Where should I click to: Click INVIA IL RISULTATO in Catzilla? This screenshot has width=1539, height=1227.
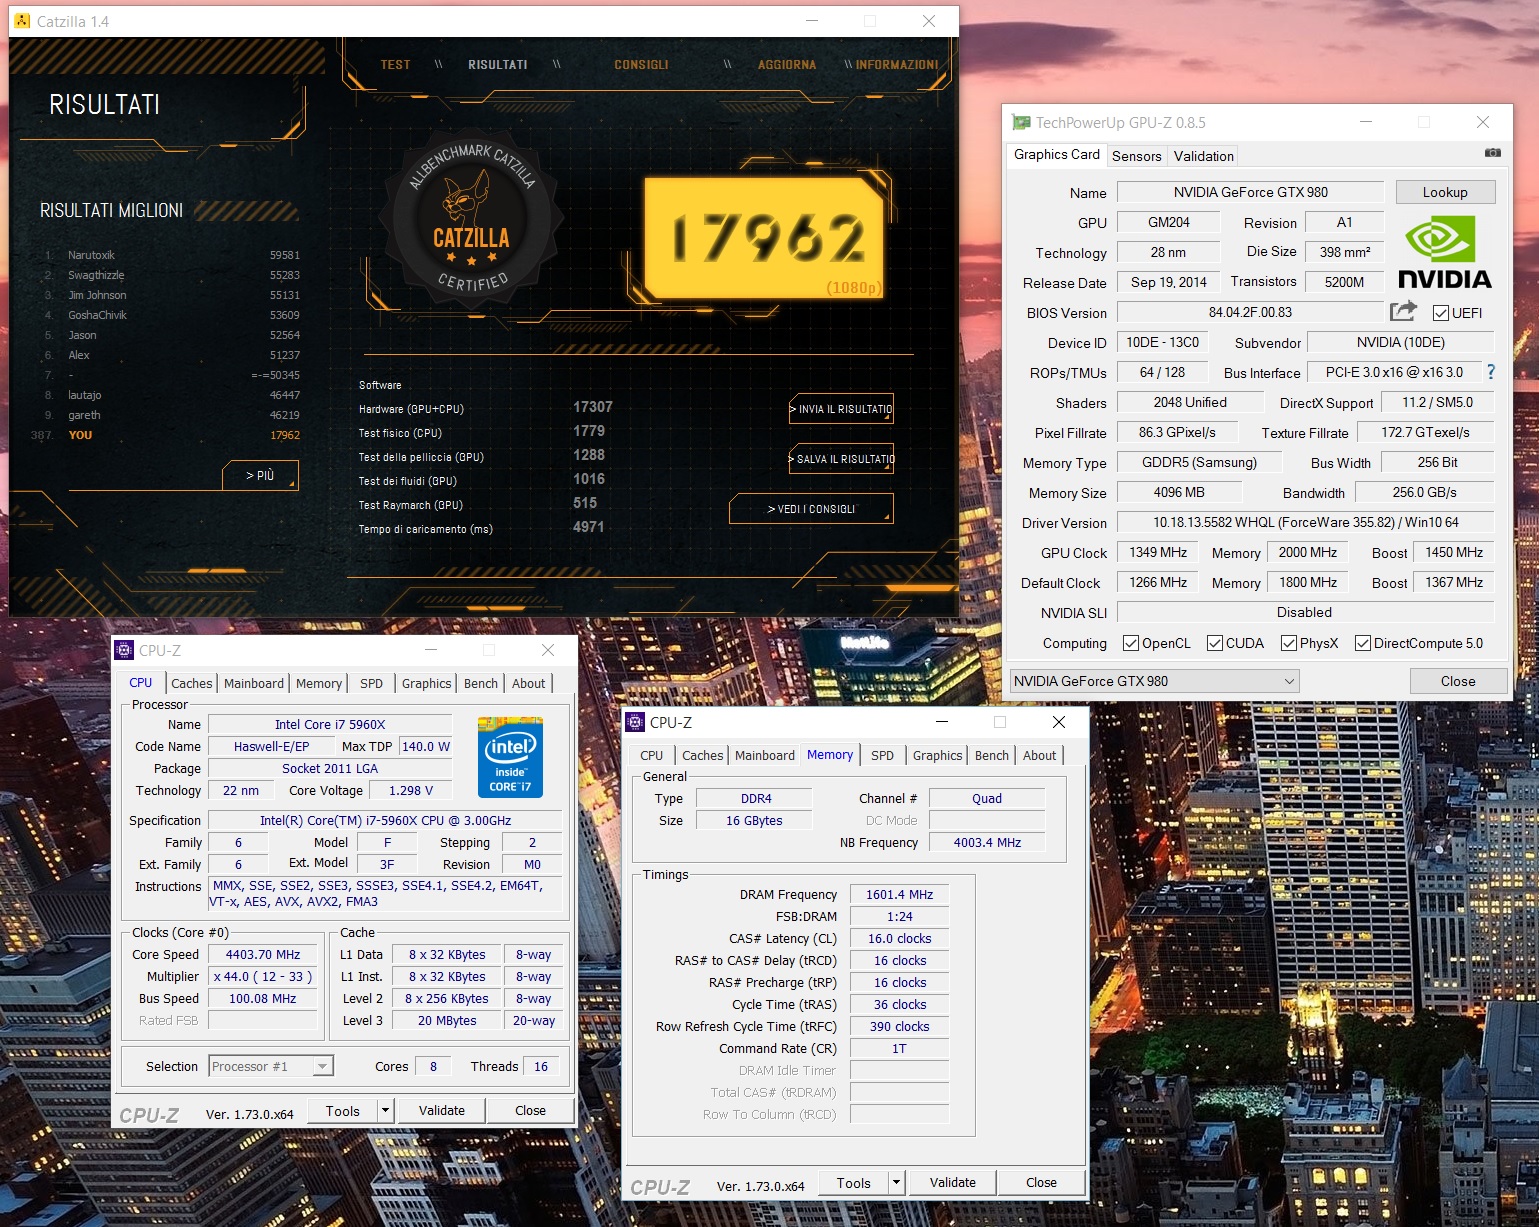click(841, 408)
